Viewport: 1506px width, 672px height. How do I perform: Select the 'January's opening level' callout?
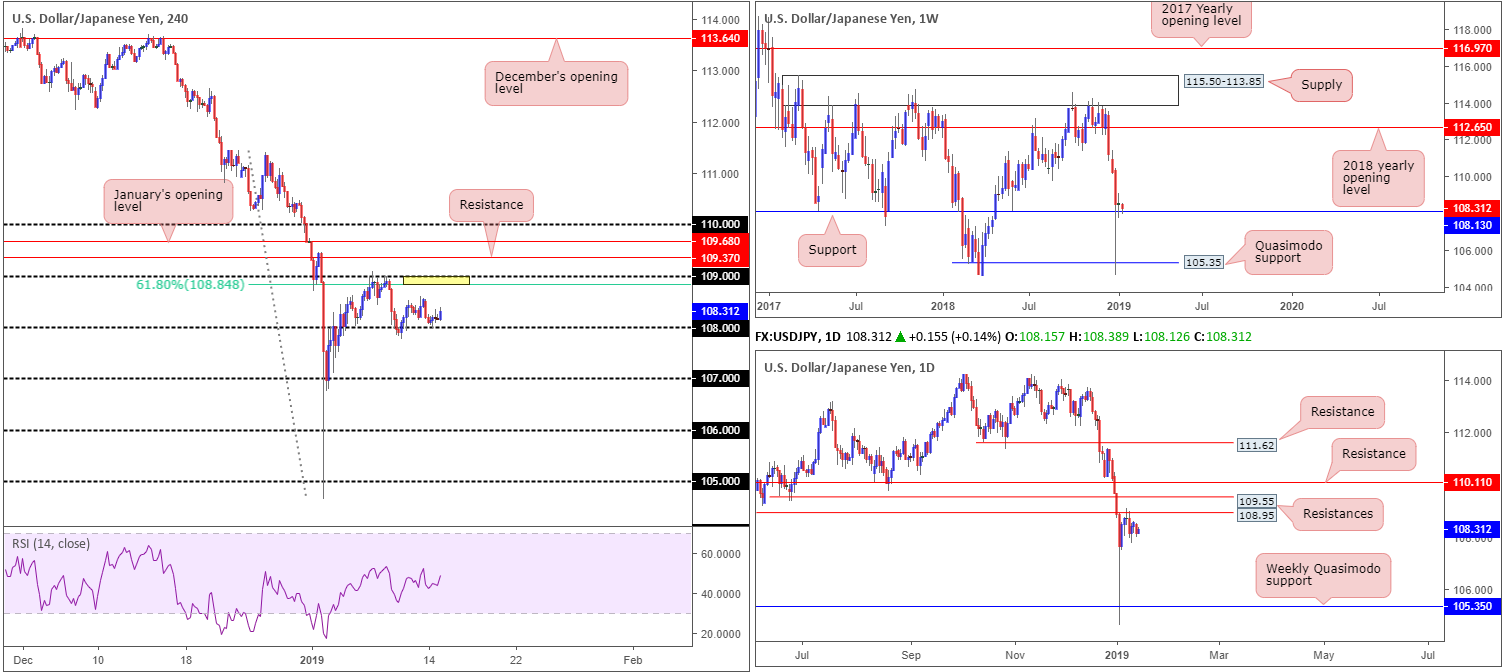[168, 201]
